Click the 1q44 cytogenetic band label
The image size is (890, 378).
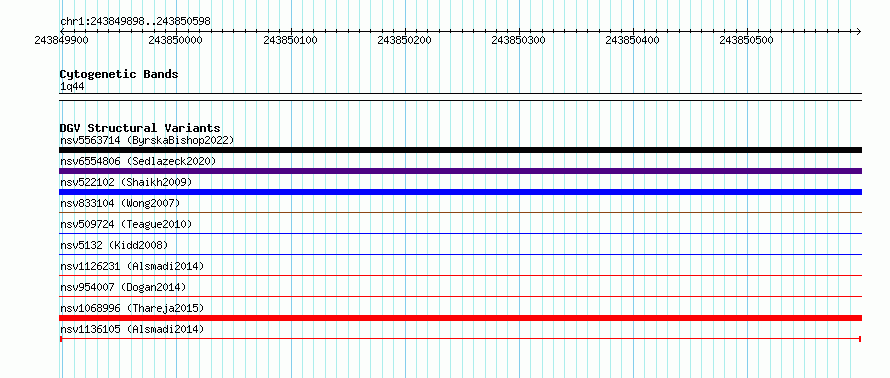tap(73, 87)
